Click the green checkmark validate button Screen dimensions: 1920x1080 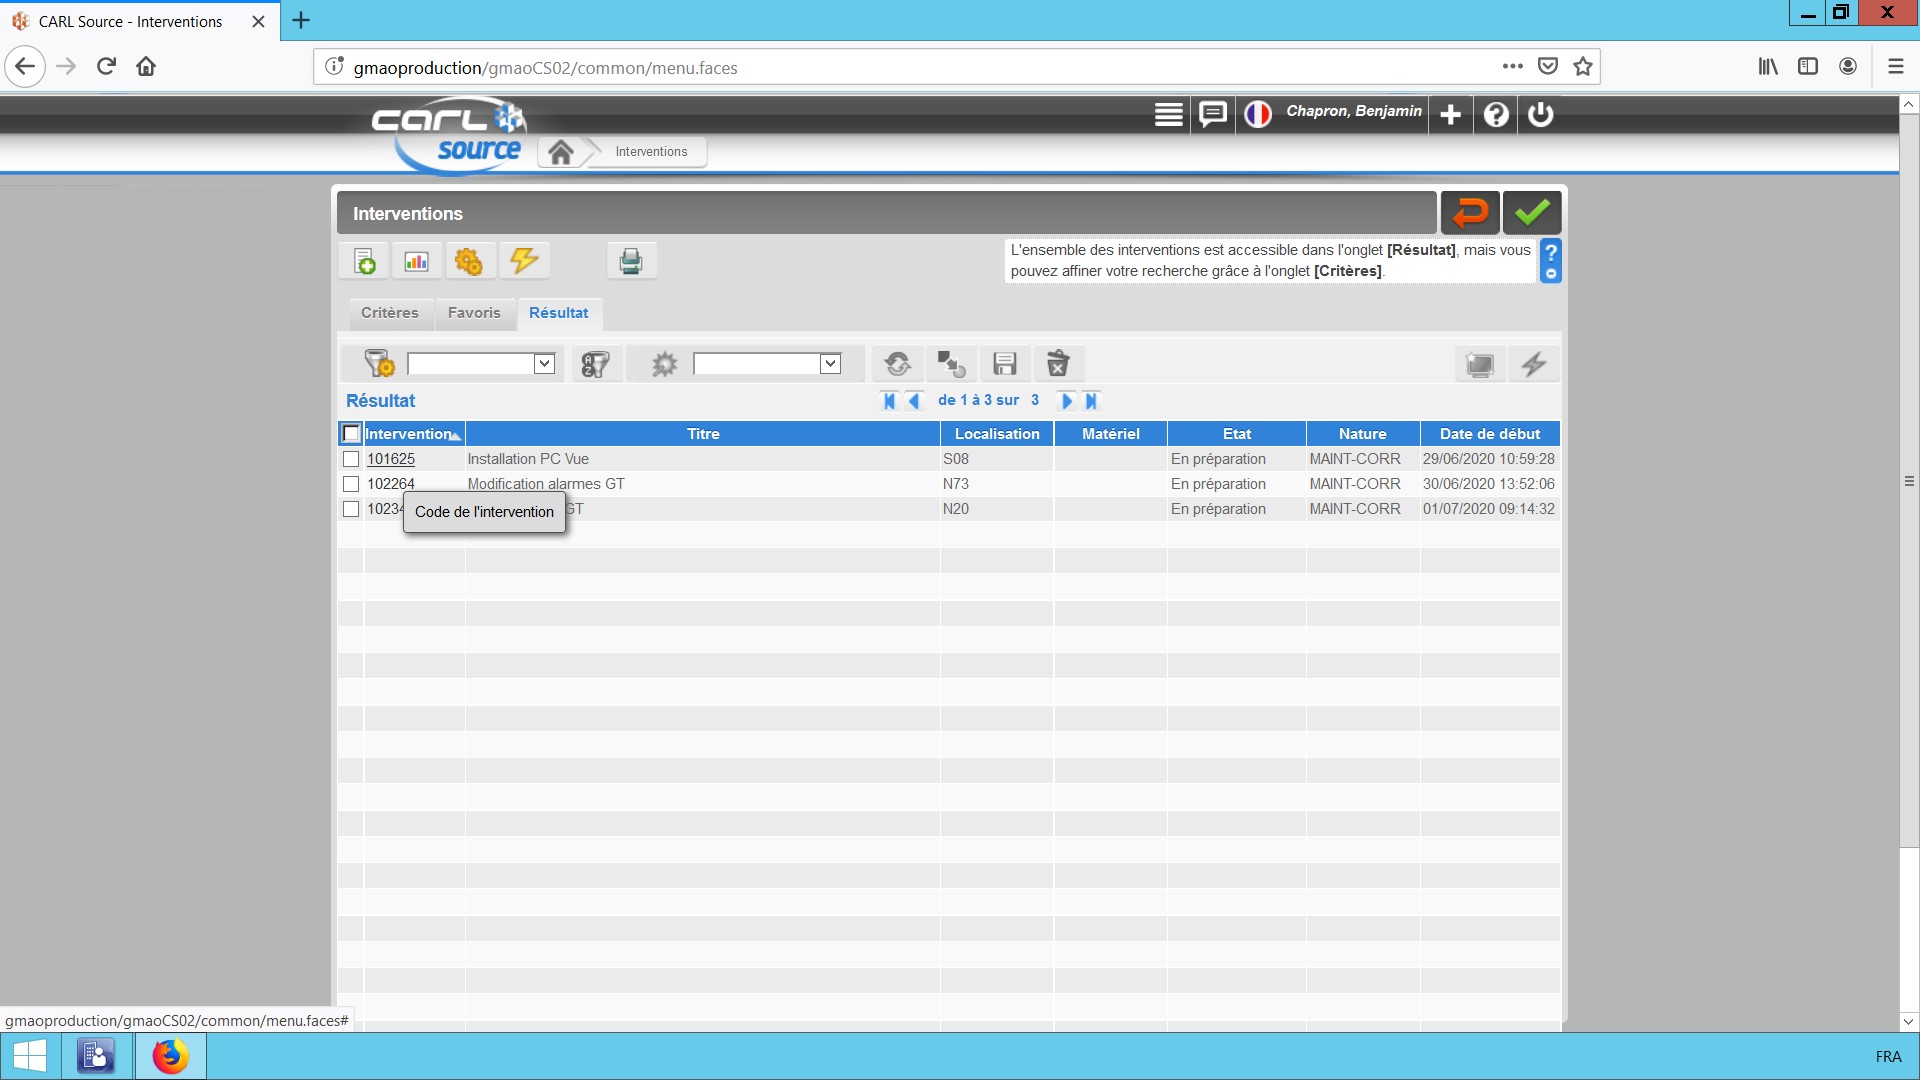1531,213
